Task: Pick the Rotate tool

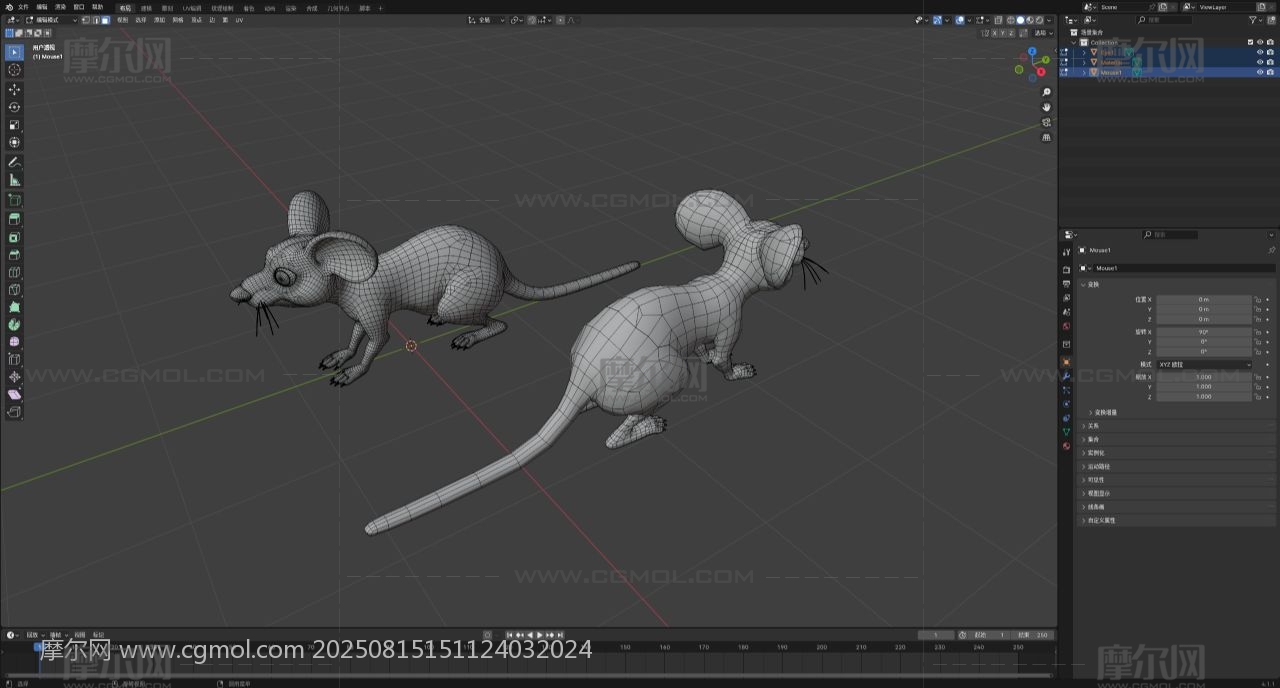Action: click(14, 107)
